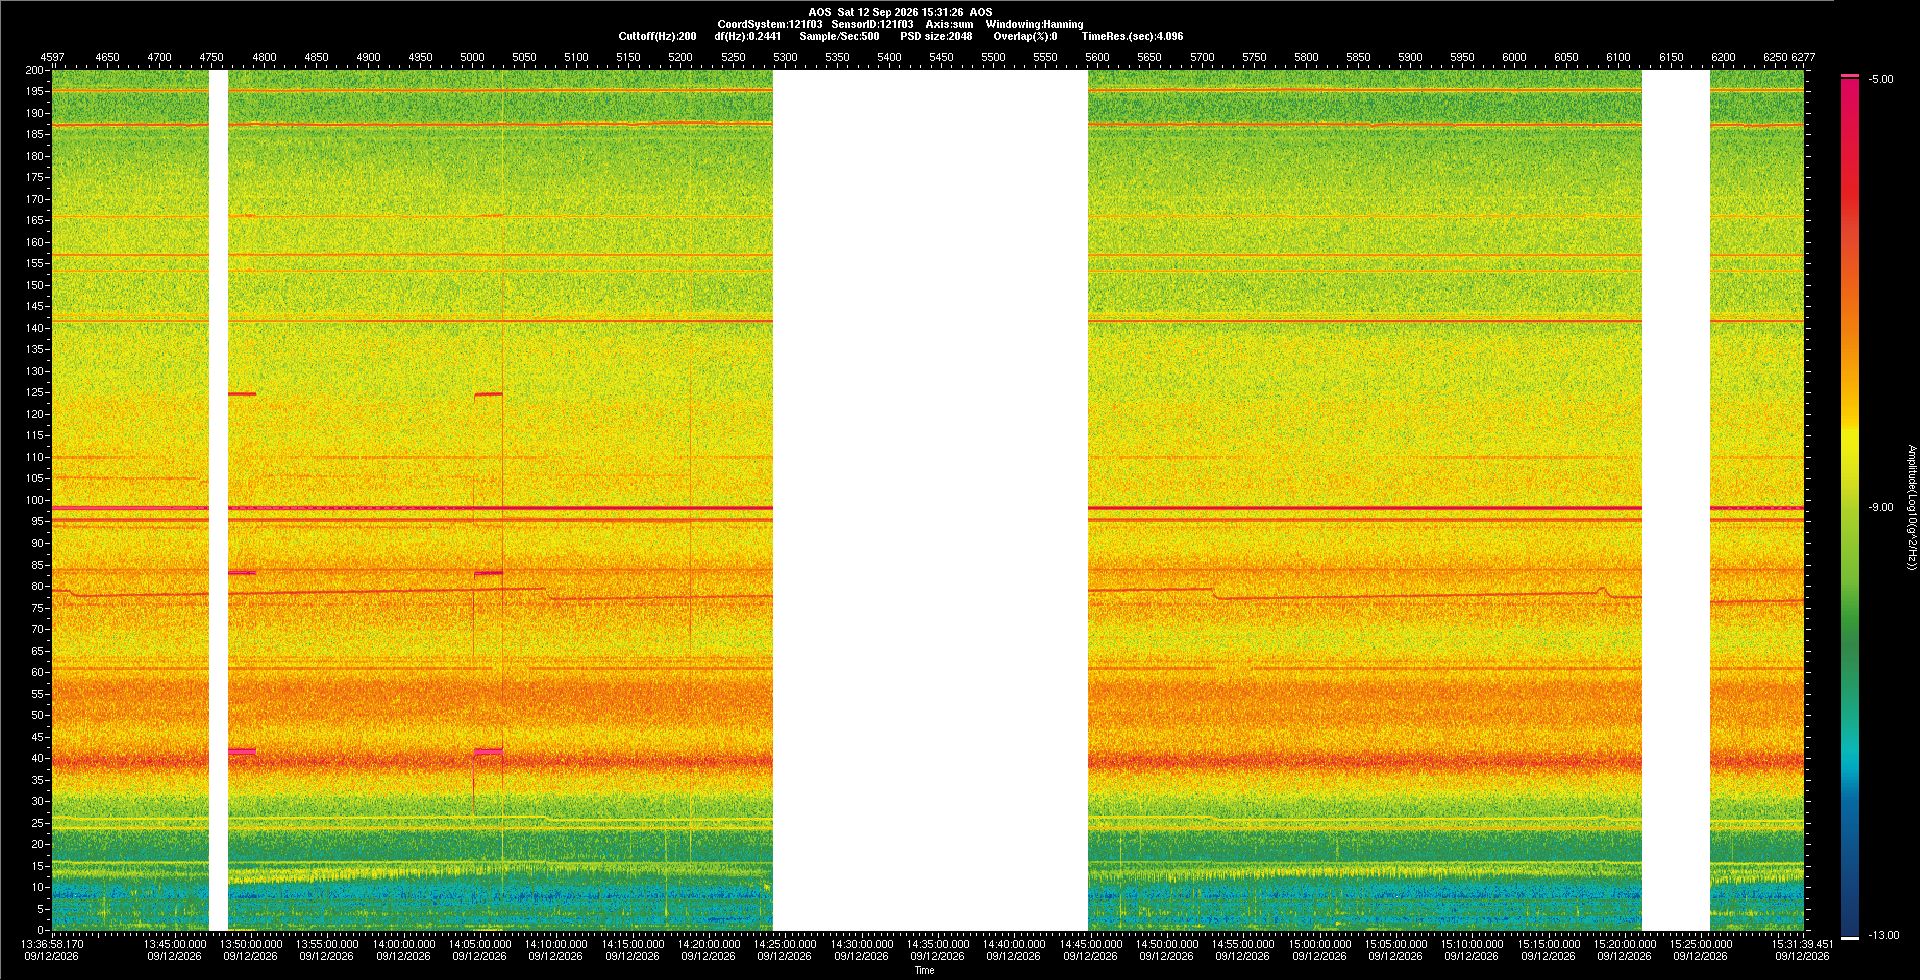Click the TimeRes.(sec):4.096 header text
The width and height of the screenshot is (1920, 980).
tap(1132, 36)
